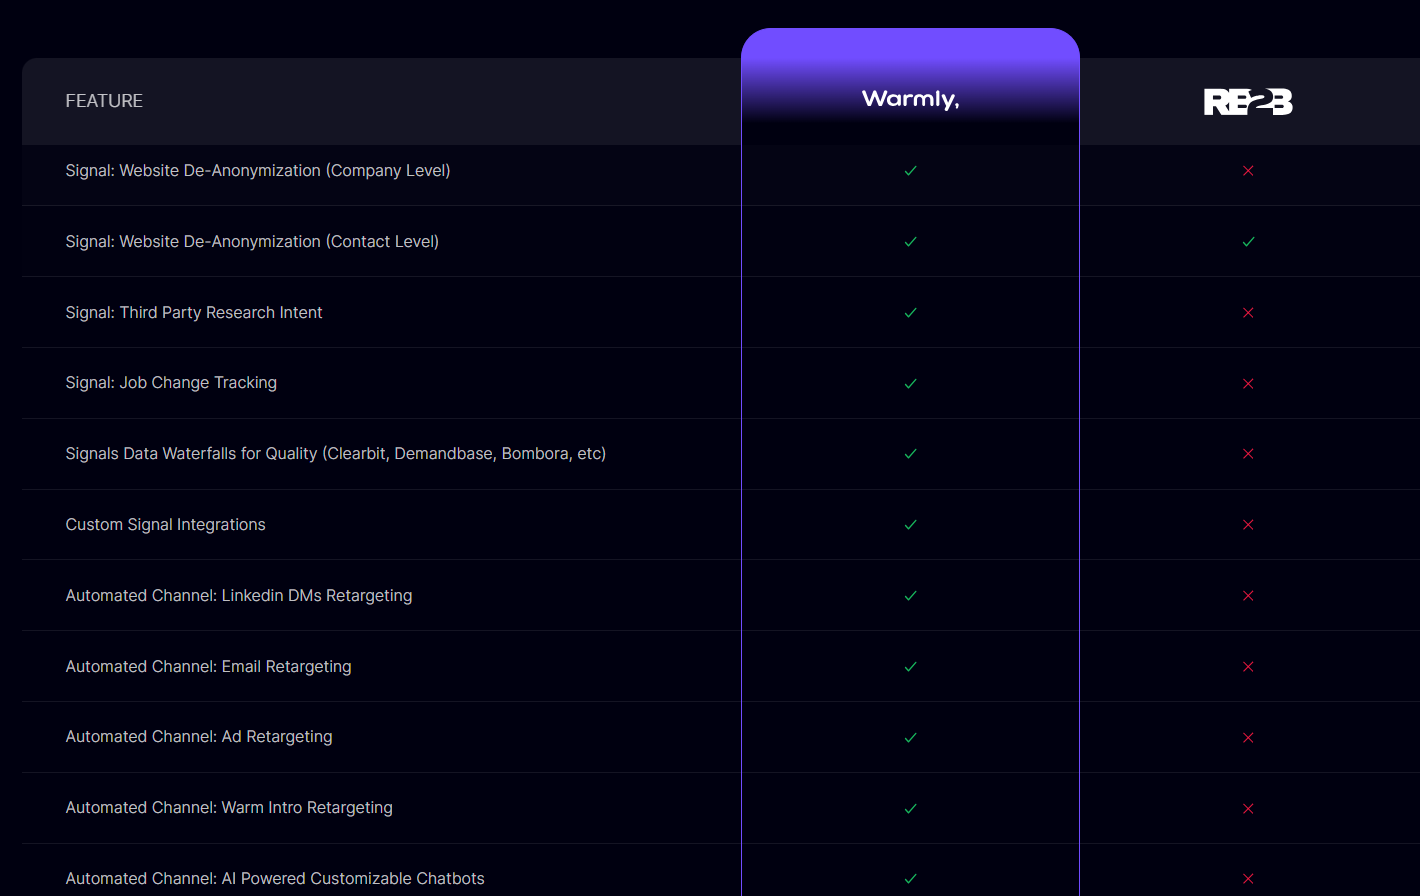
Task: Select text 'Signal: Website De-Anonymization (Company Level)'
Action: pyautogui.click(x=258, y=171)
